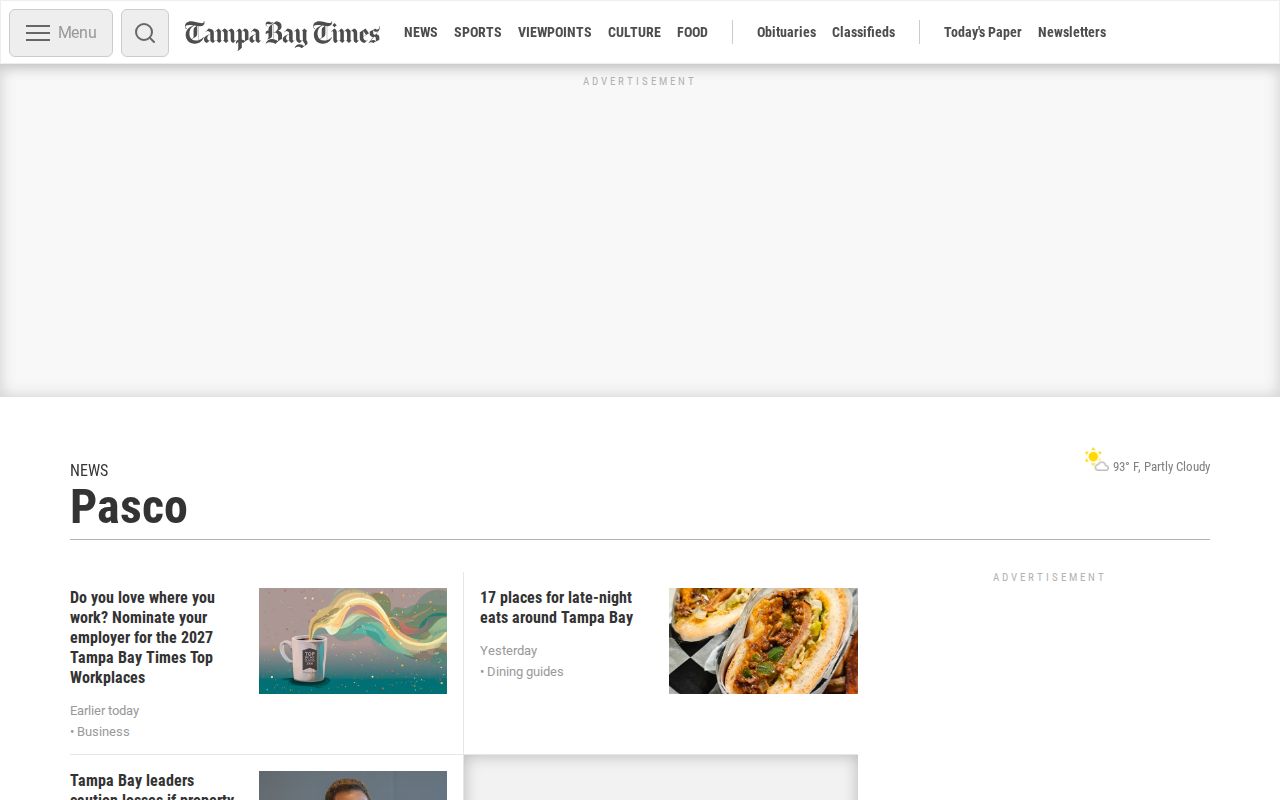
Task: Click the Earlier today timestamp
Action: point(105,710)
